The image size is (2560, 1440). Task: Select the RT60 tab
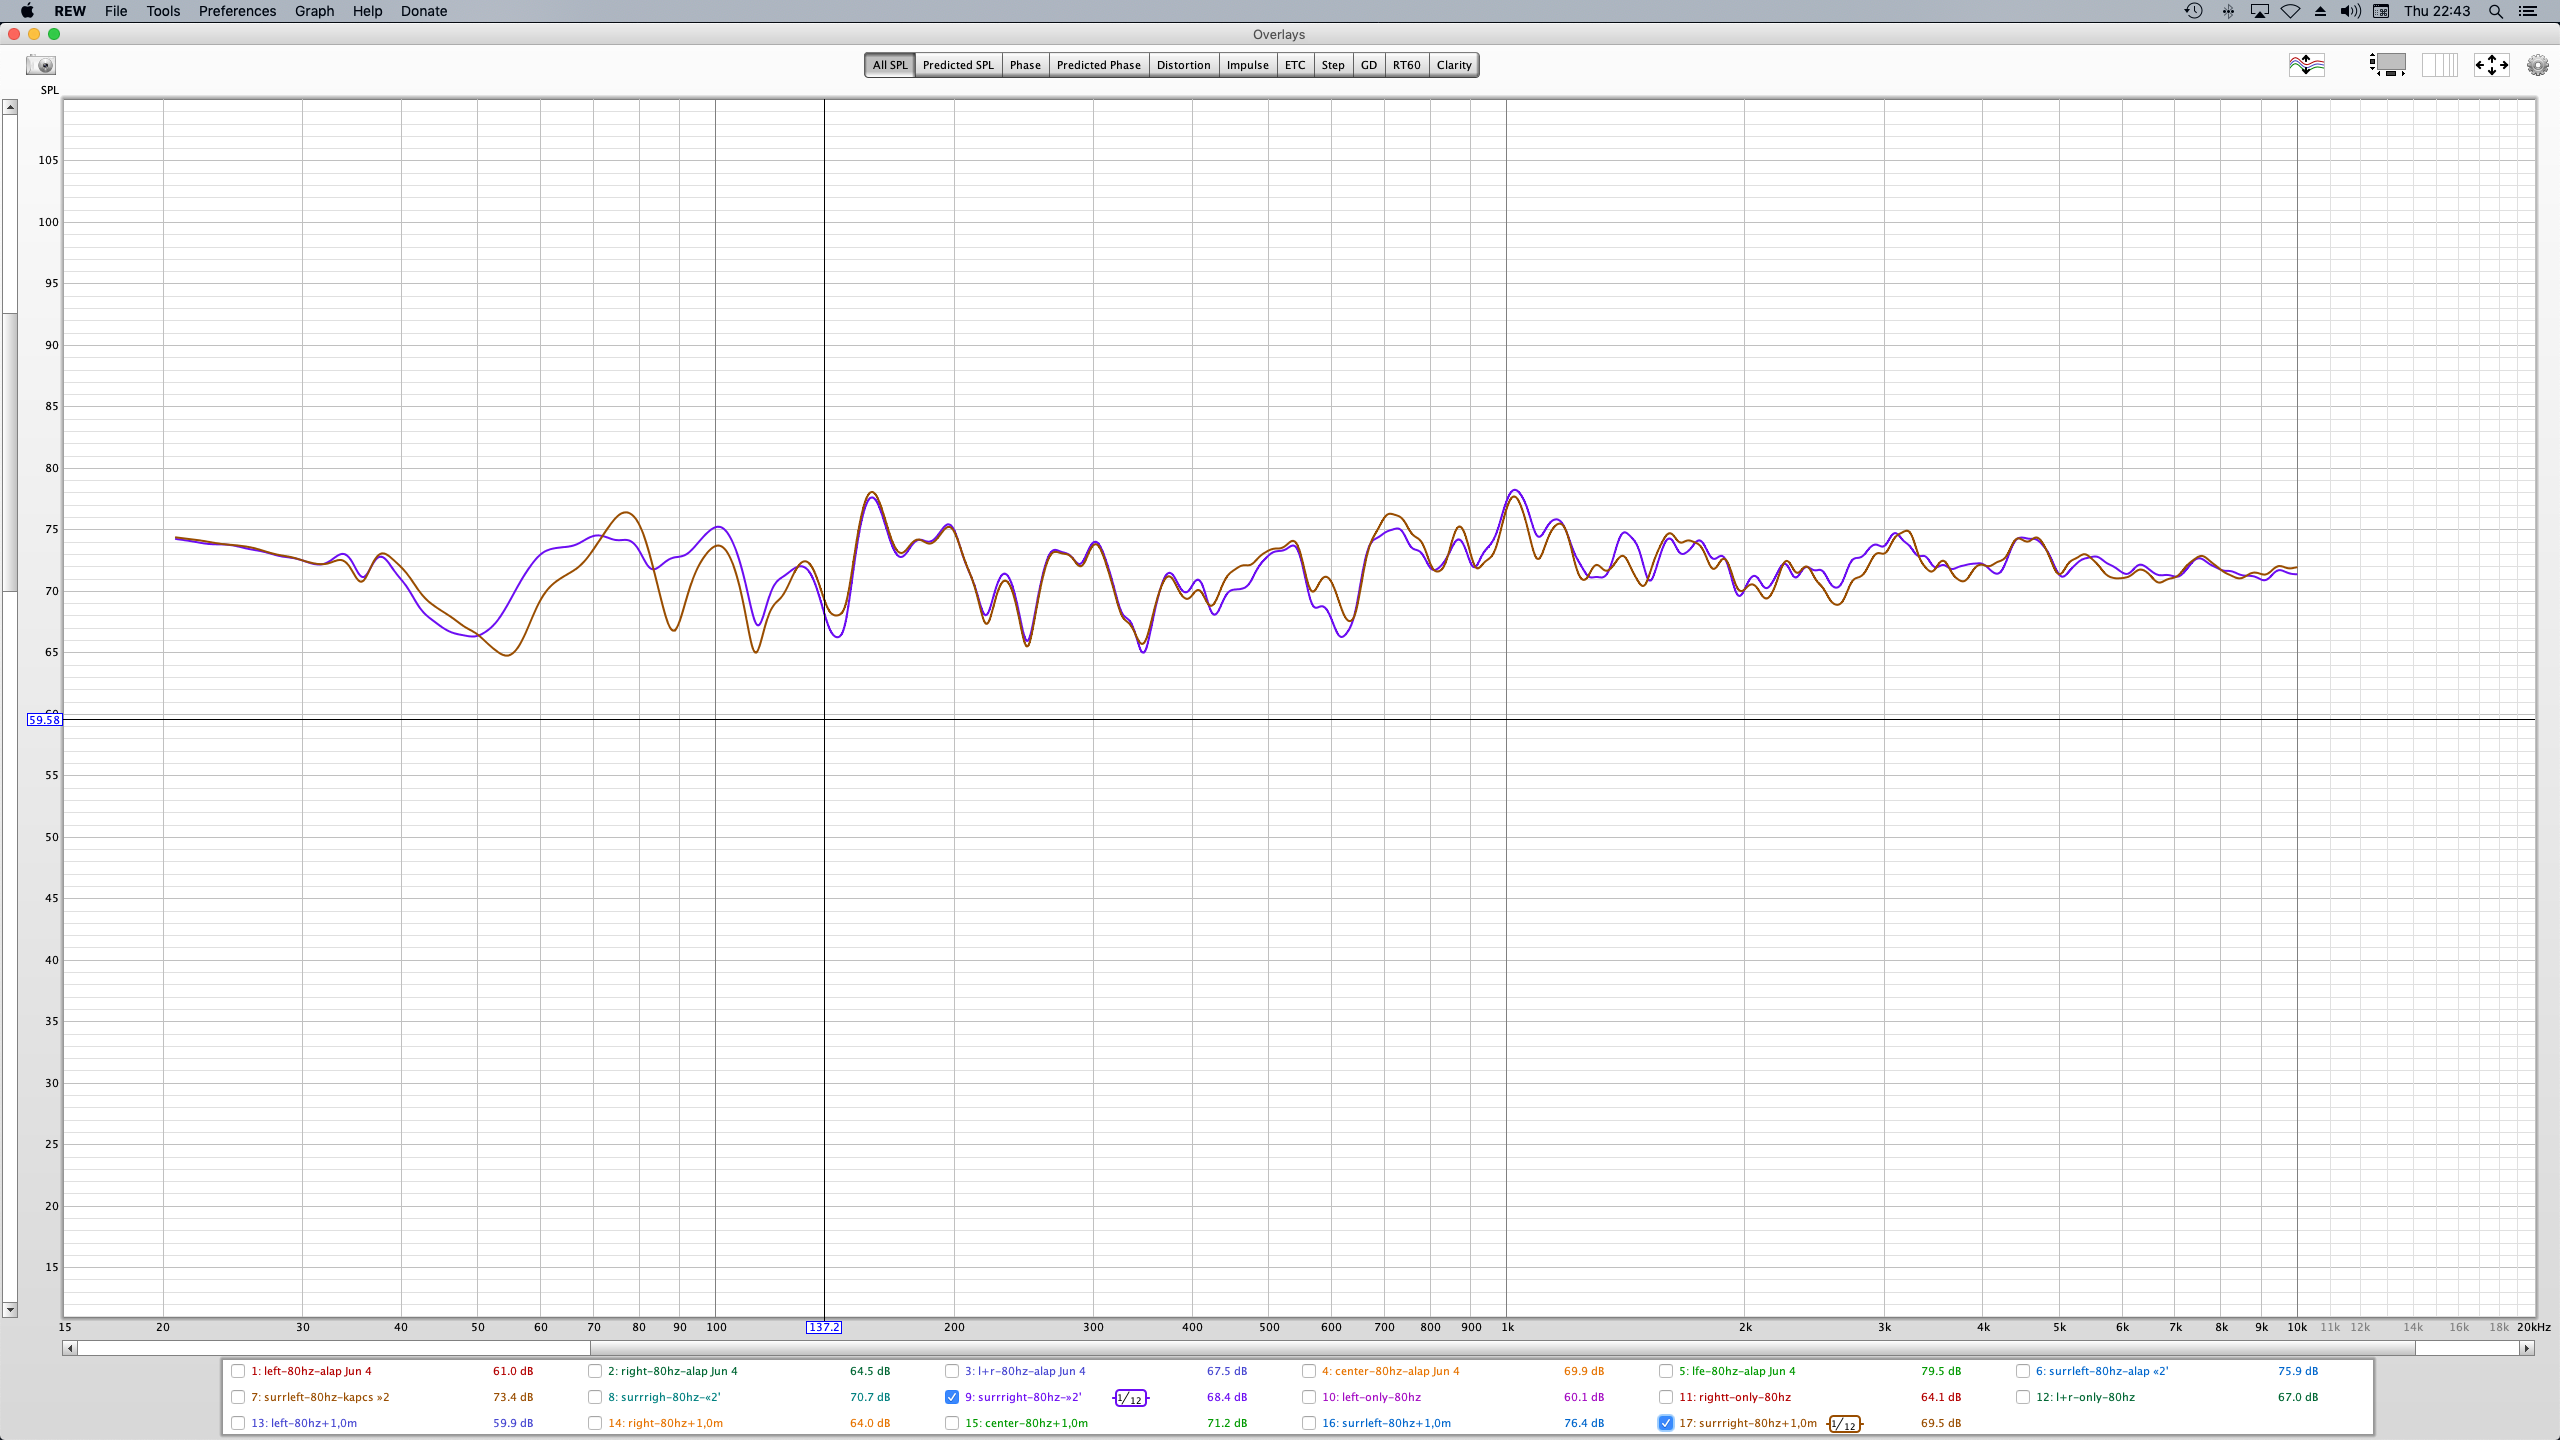(x=1406, y=64)
